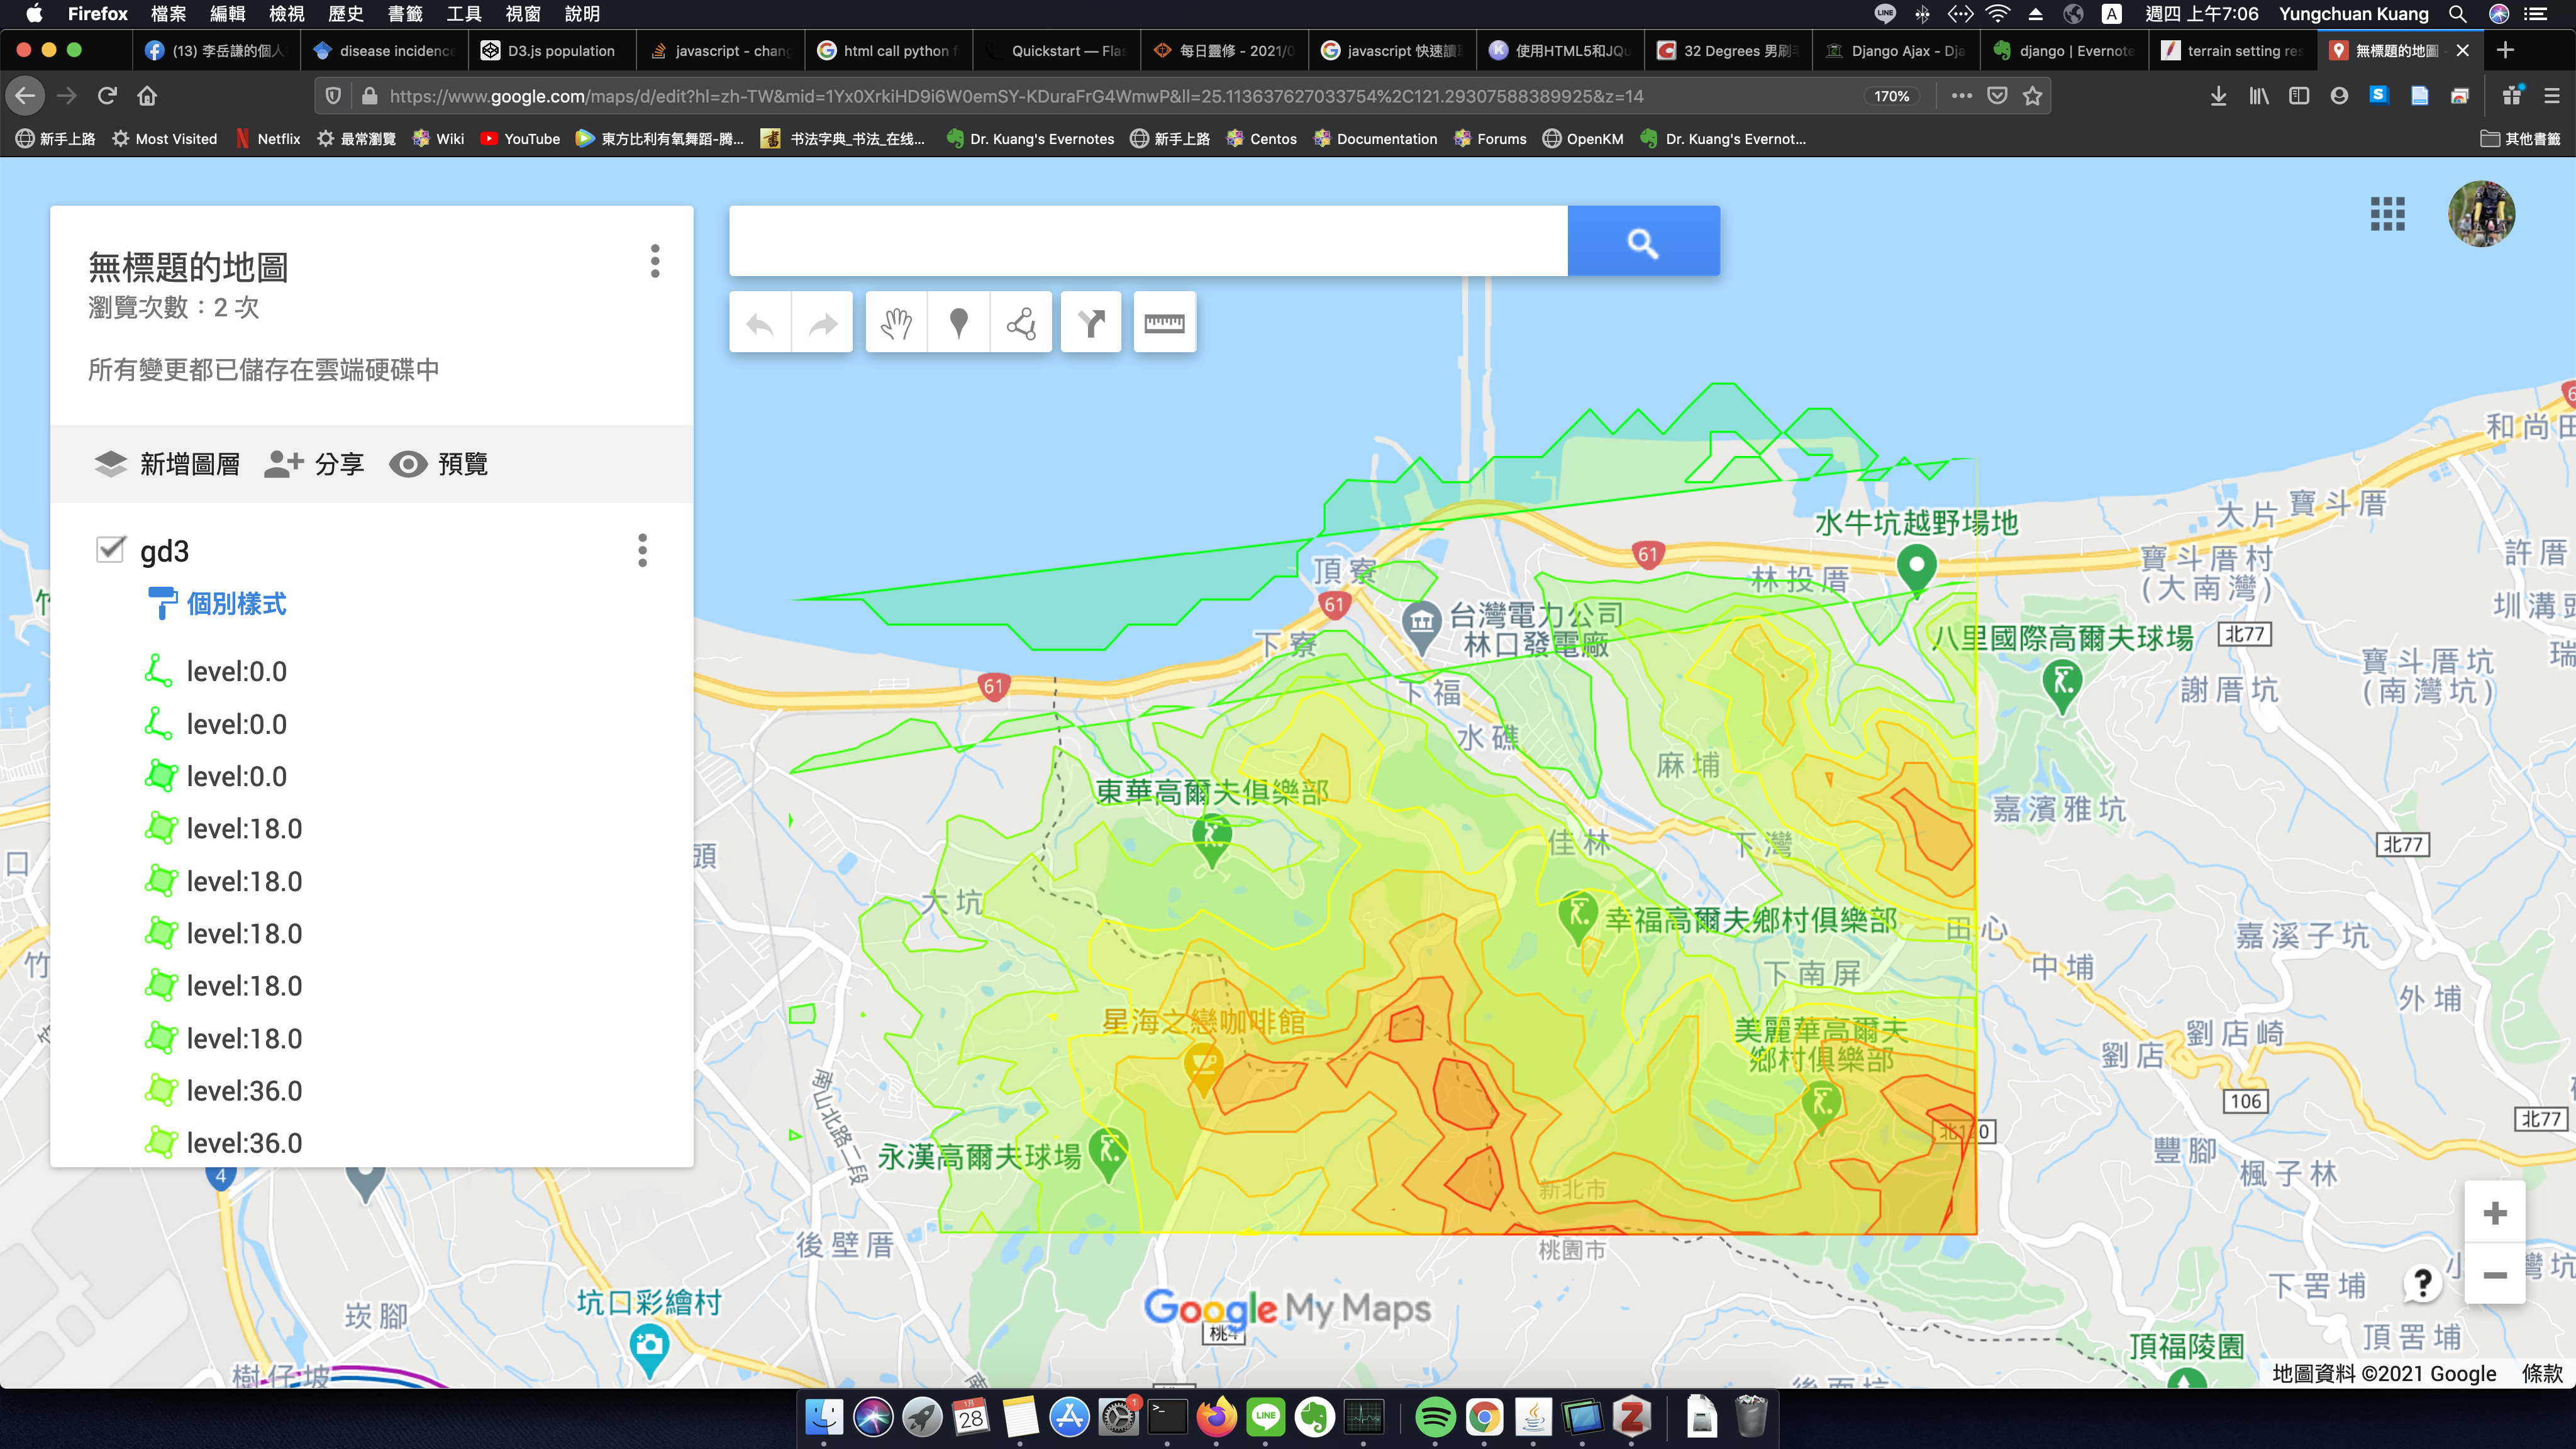Viewport: 2576px width, 1449px height.
Task: Switch to D3.js population tab
Action: click(551, 50)
